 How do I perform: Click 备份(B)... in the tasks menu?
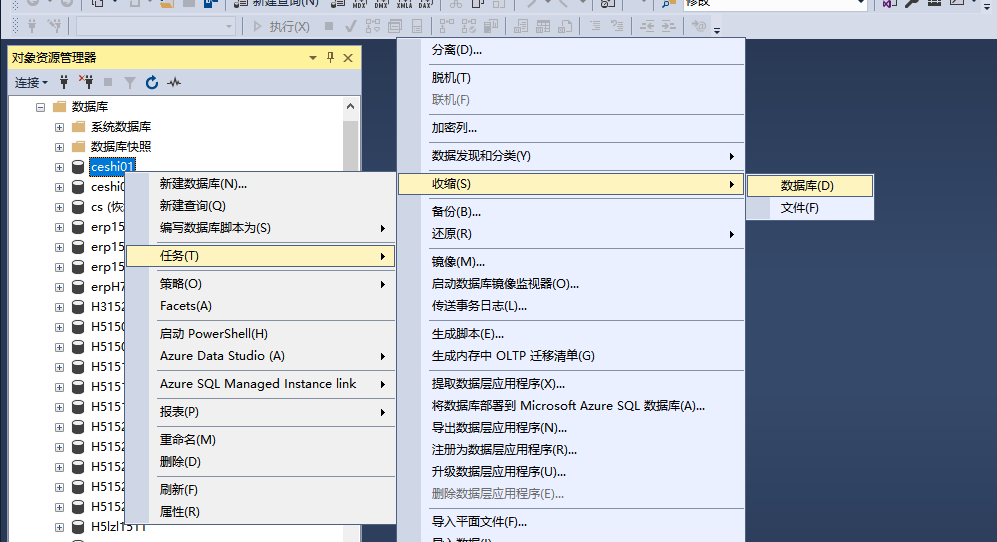456,211
